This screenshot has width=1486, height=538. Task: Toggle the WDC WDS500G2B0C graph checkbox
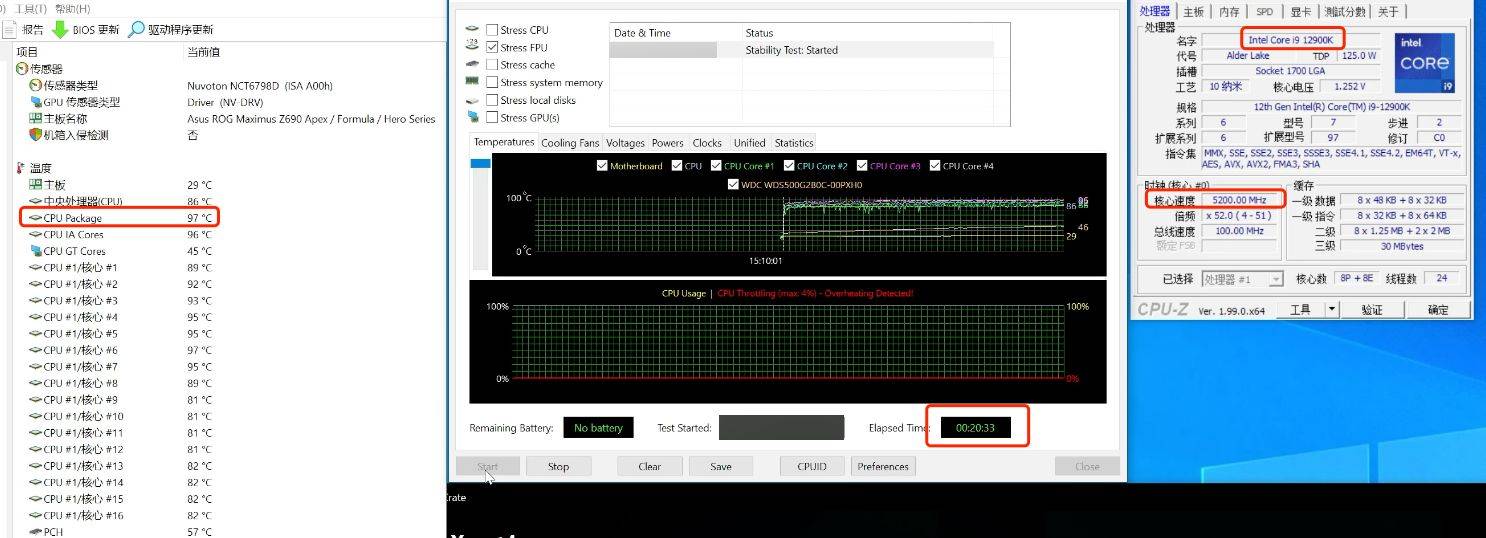pos(733,184)
